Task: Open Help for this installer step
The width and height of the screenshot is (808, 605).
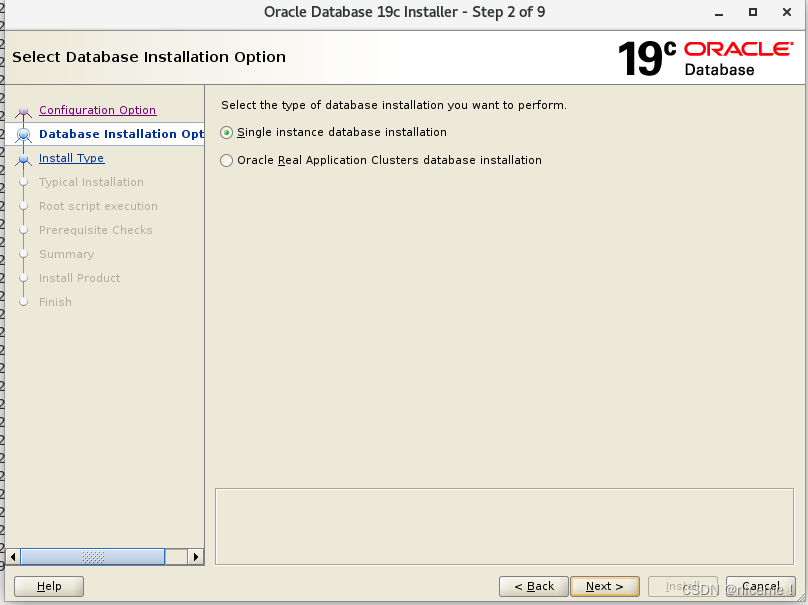Action: click(48, 586)
